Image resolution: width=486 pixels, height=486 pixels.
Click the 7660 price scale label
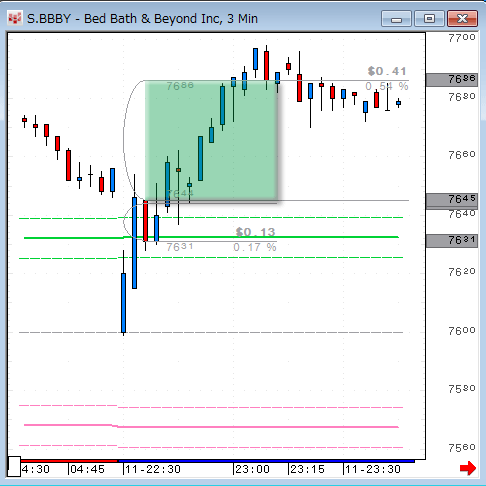click(x=462, y=155)
